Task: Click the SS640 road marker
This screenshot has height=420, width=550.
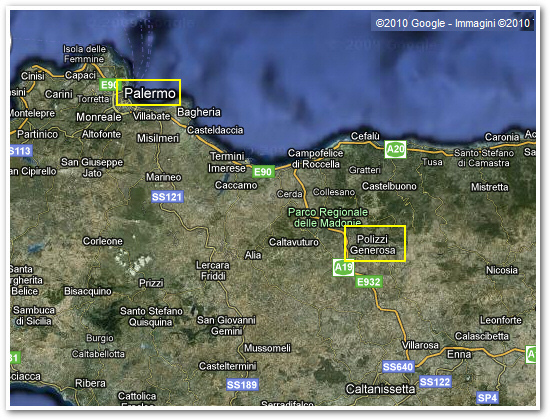Action: (398, 367)
